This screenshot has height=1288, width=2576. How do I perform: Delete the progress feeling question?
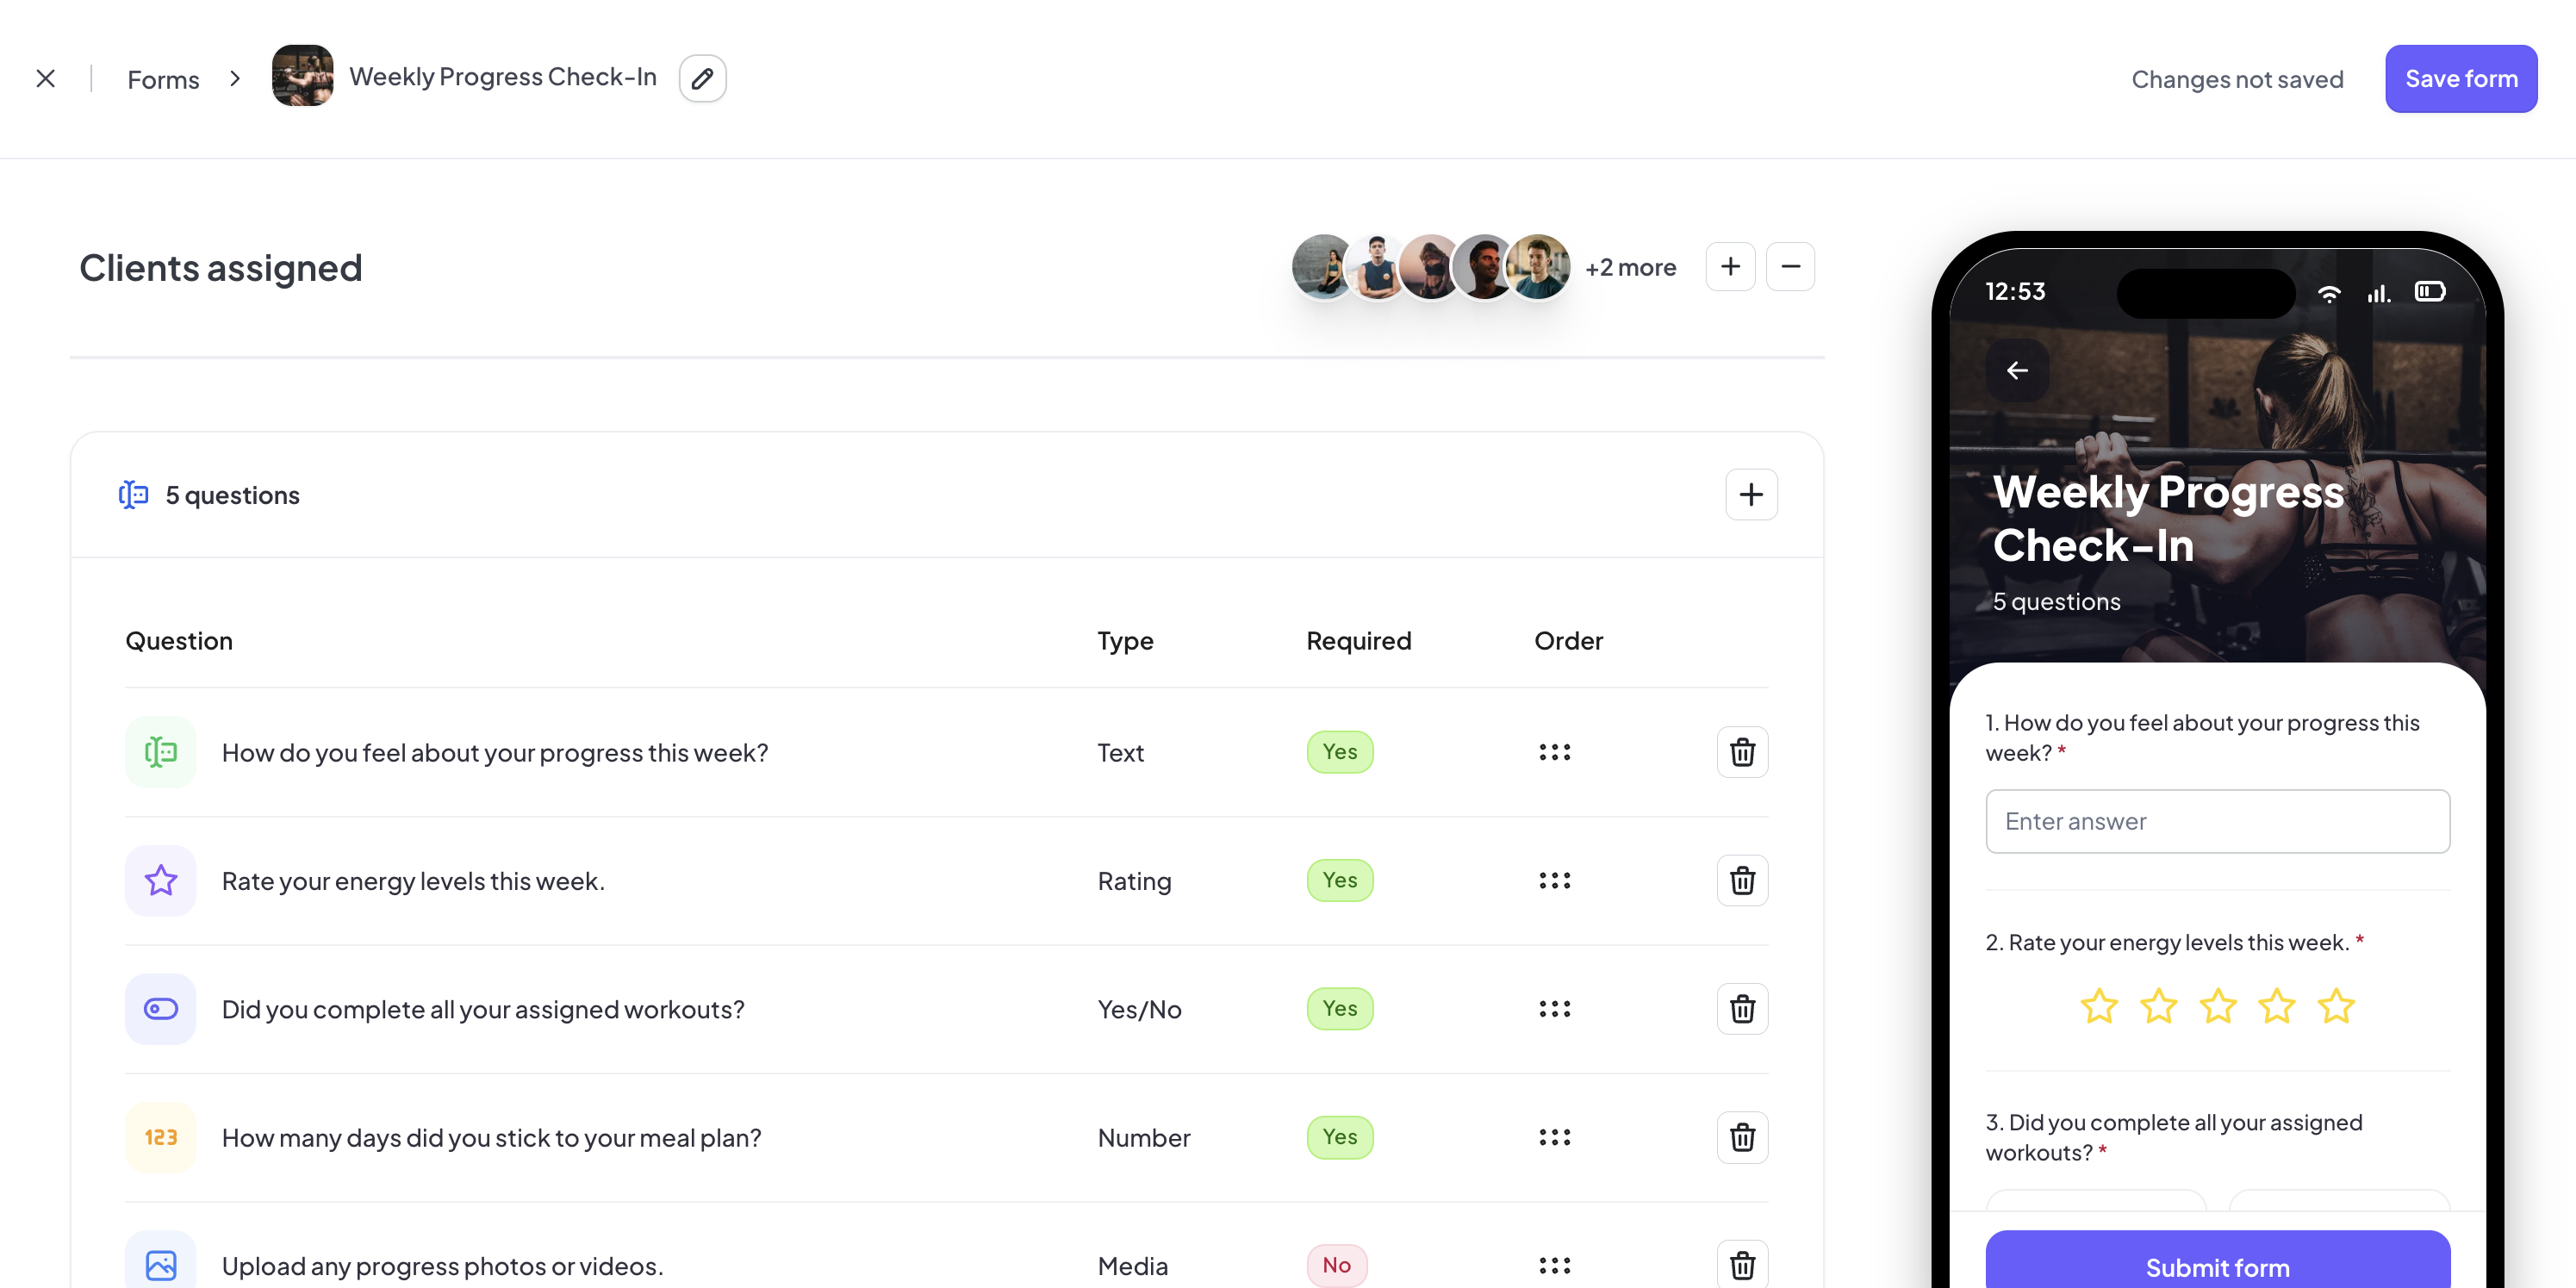coord(1742,752)
